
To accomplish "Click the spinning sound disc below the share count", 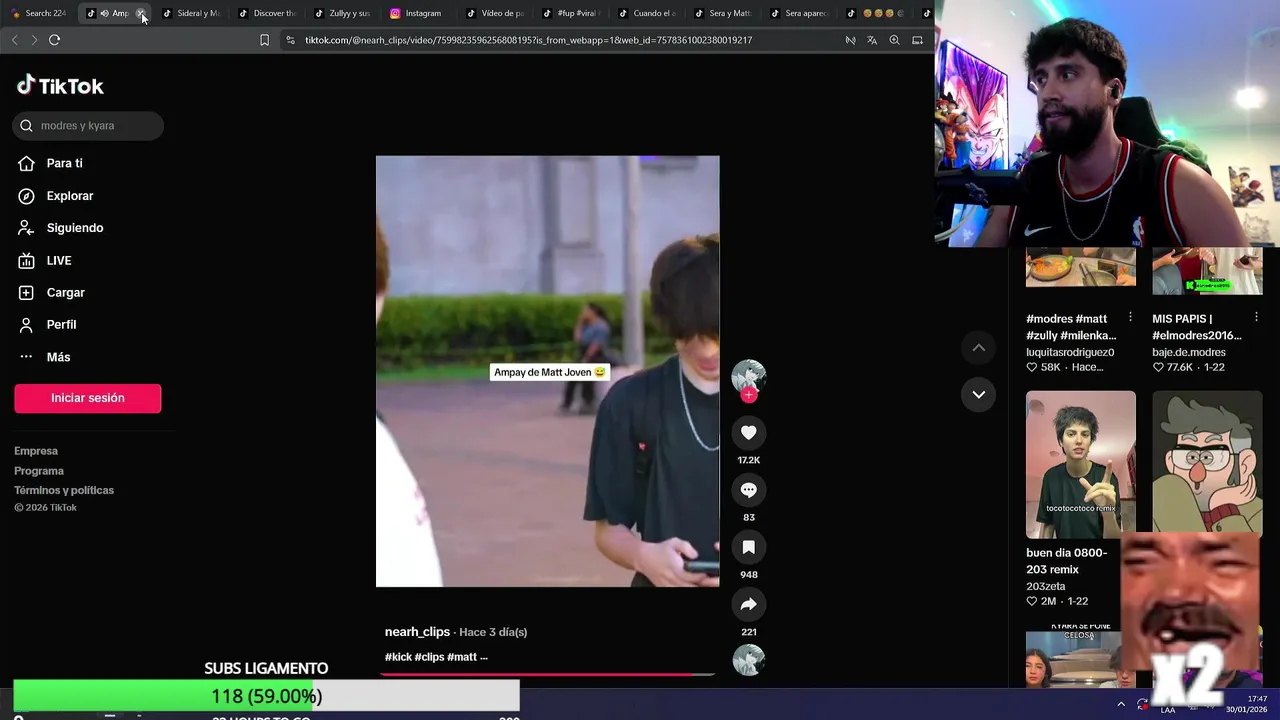I will point(748,660).
